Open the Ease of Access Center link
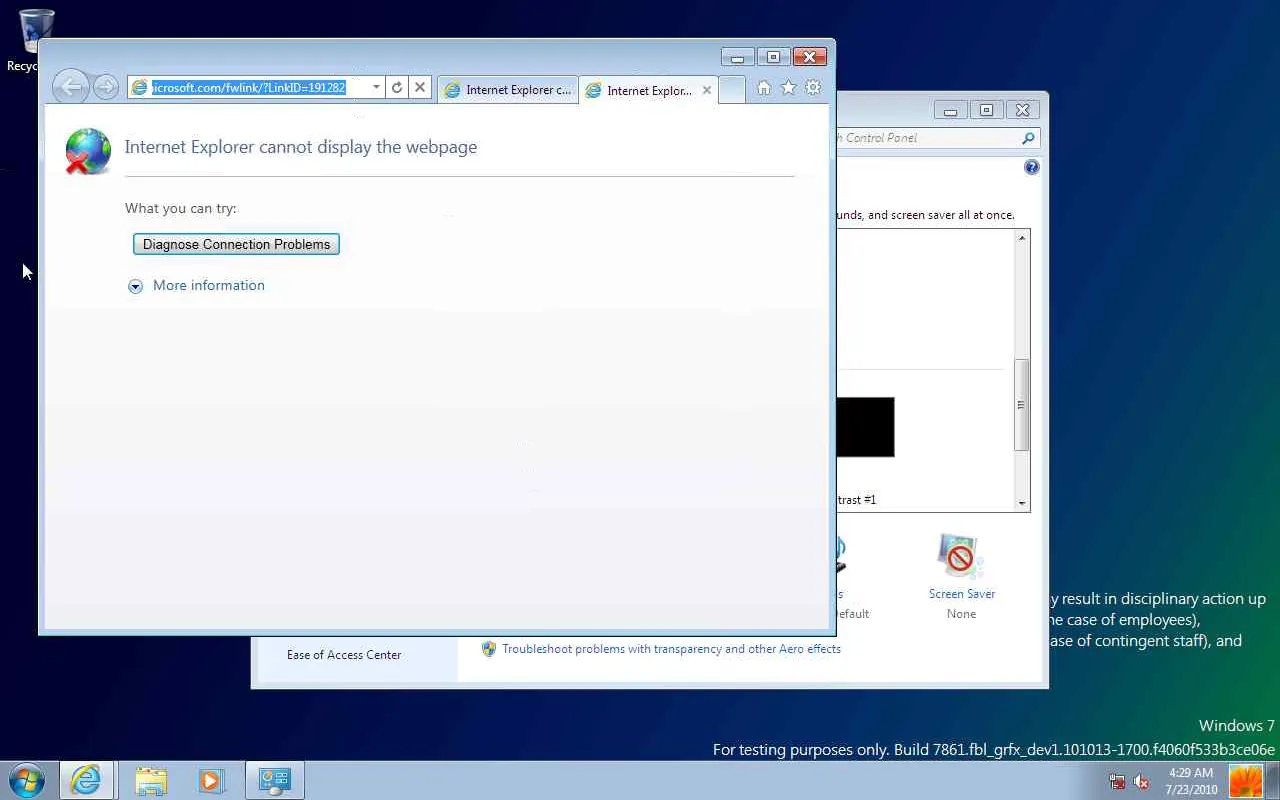Image resolution: width=1280 pixels, height=800 pixels. (344, 655)
